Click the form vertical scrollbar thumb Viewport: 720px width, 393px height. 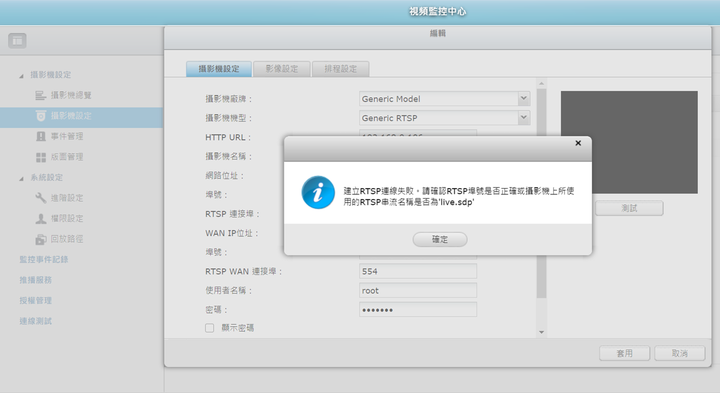(x=541, y=193)
